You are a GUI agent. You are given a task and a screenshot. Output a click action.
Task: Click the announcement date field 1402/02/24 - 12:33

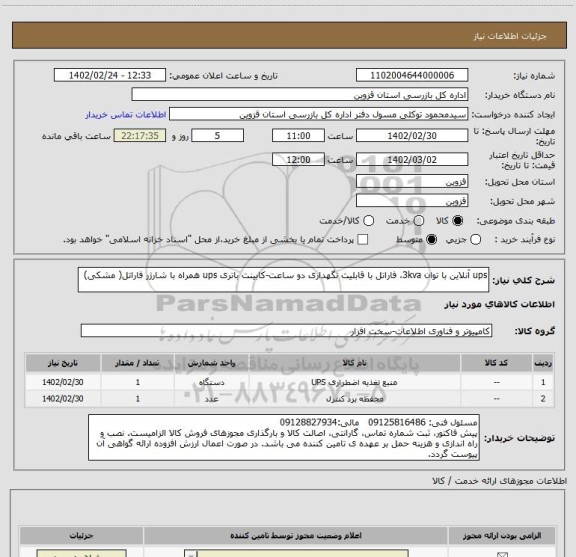[110, 75]
